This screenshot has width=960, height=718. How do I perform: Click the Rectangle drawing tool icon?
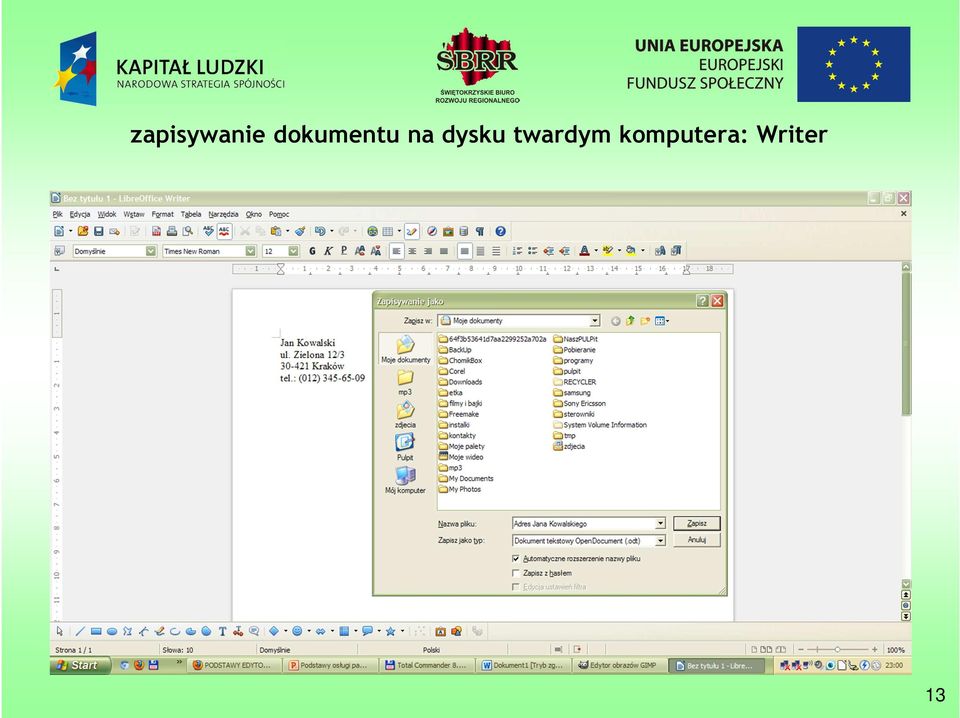point(96,631)
